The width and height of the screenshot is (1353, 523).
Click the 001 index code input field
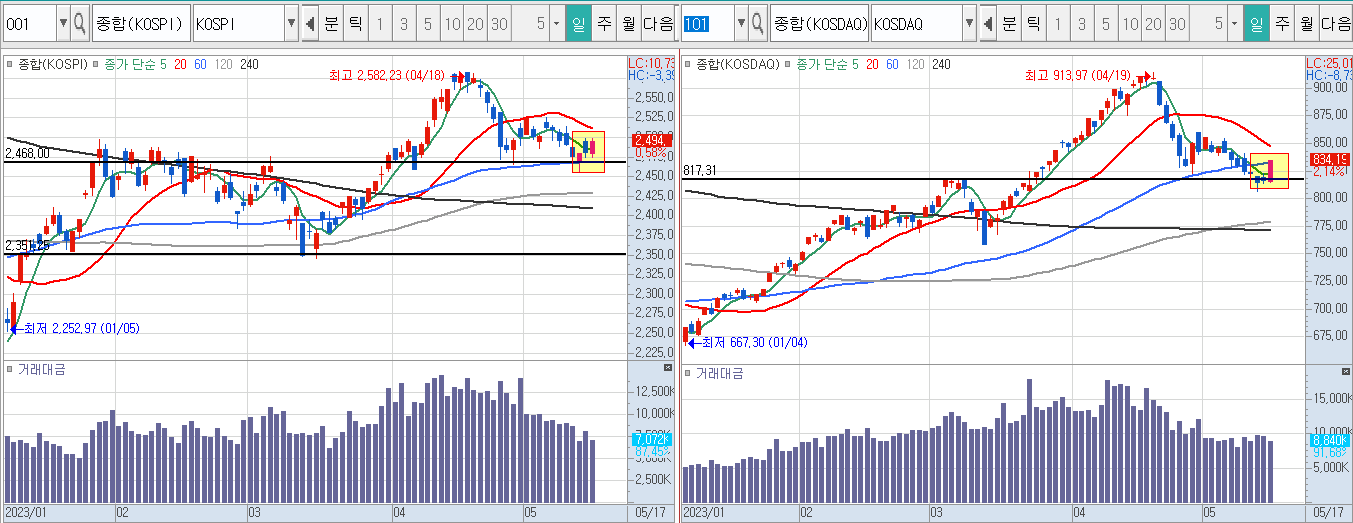tap(28, 22)
